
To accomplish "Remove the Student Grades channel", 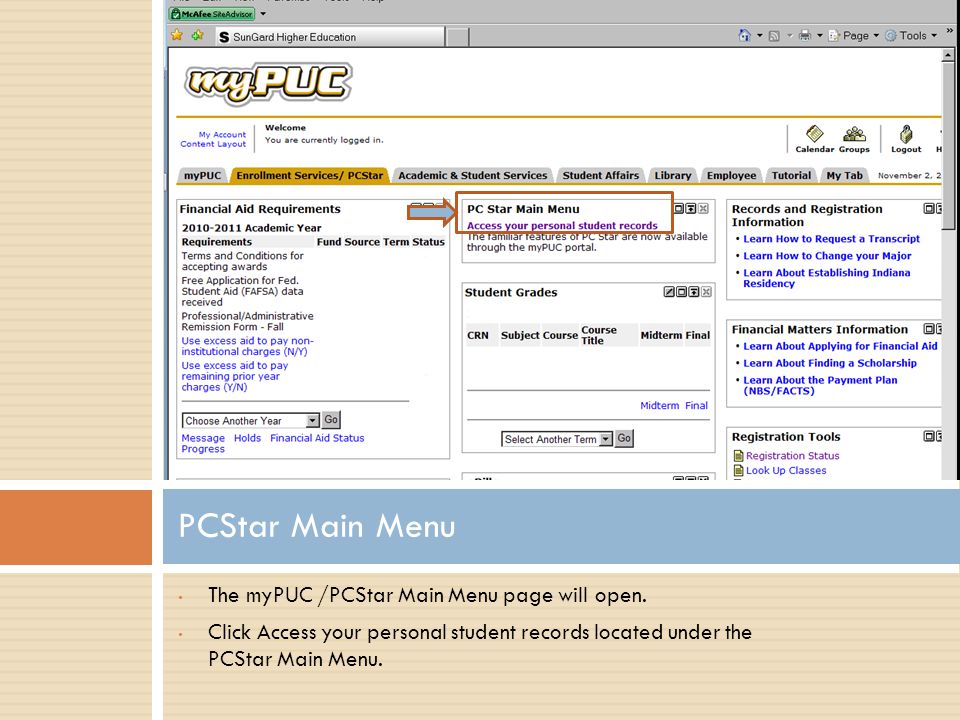I will coord(706,292).
